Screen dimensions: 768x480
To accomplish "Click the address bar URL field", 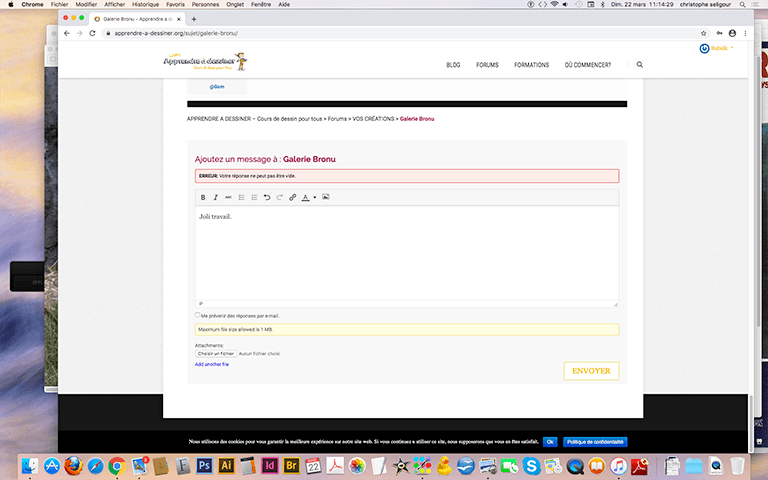I will pyautogui.click(x=402, y=33).
